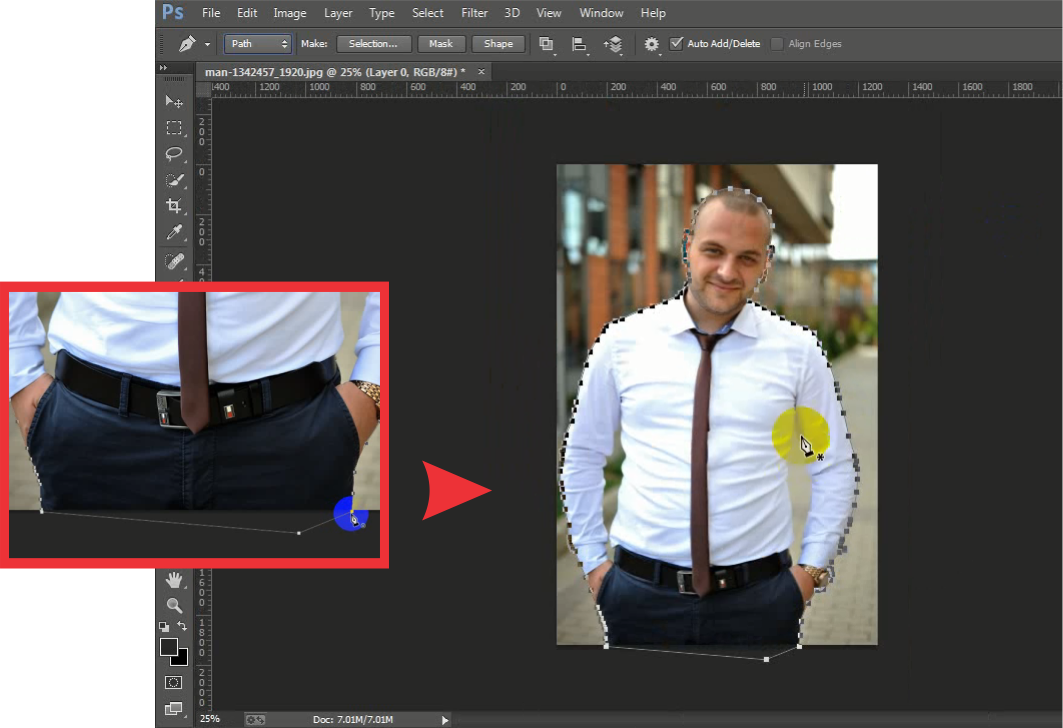The width and height of the screenshot is (1063, 728).
Task: Open the path operations gear menu
Action: point(651,43)
